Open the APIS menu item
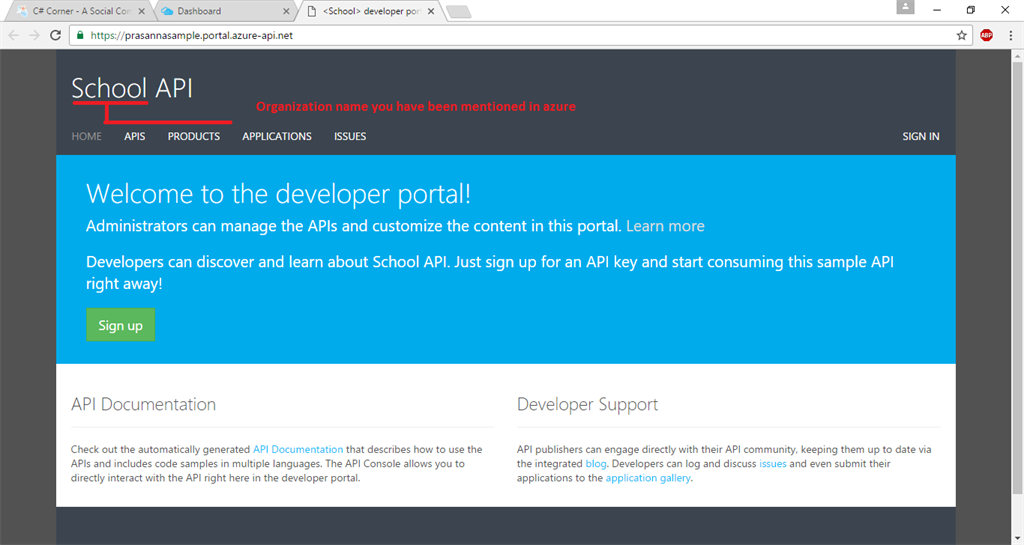The image size is (1024, 545). pos(135,136)
